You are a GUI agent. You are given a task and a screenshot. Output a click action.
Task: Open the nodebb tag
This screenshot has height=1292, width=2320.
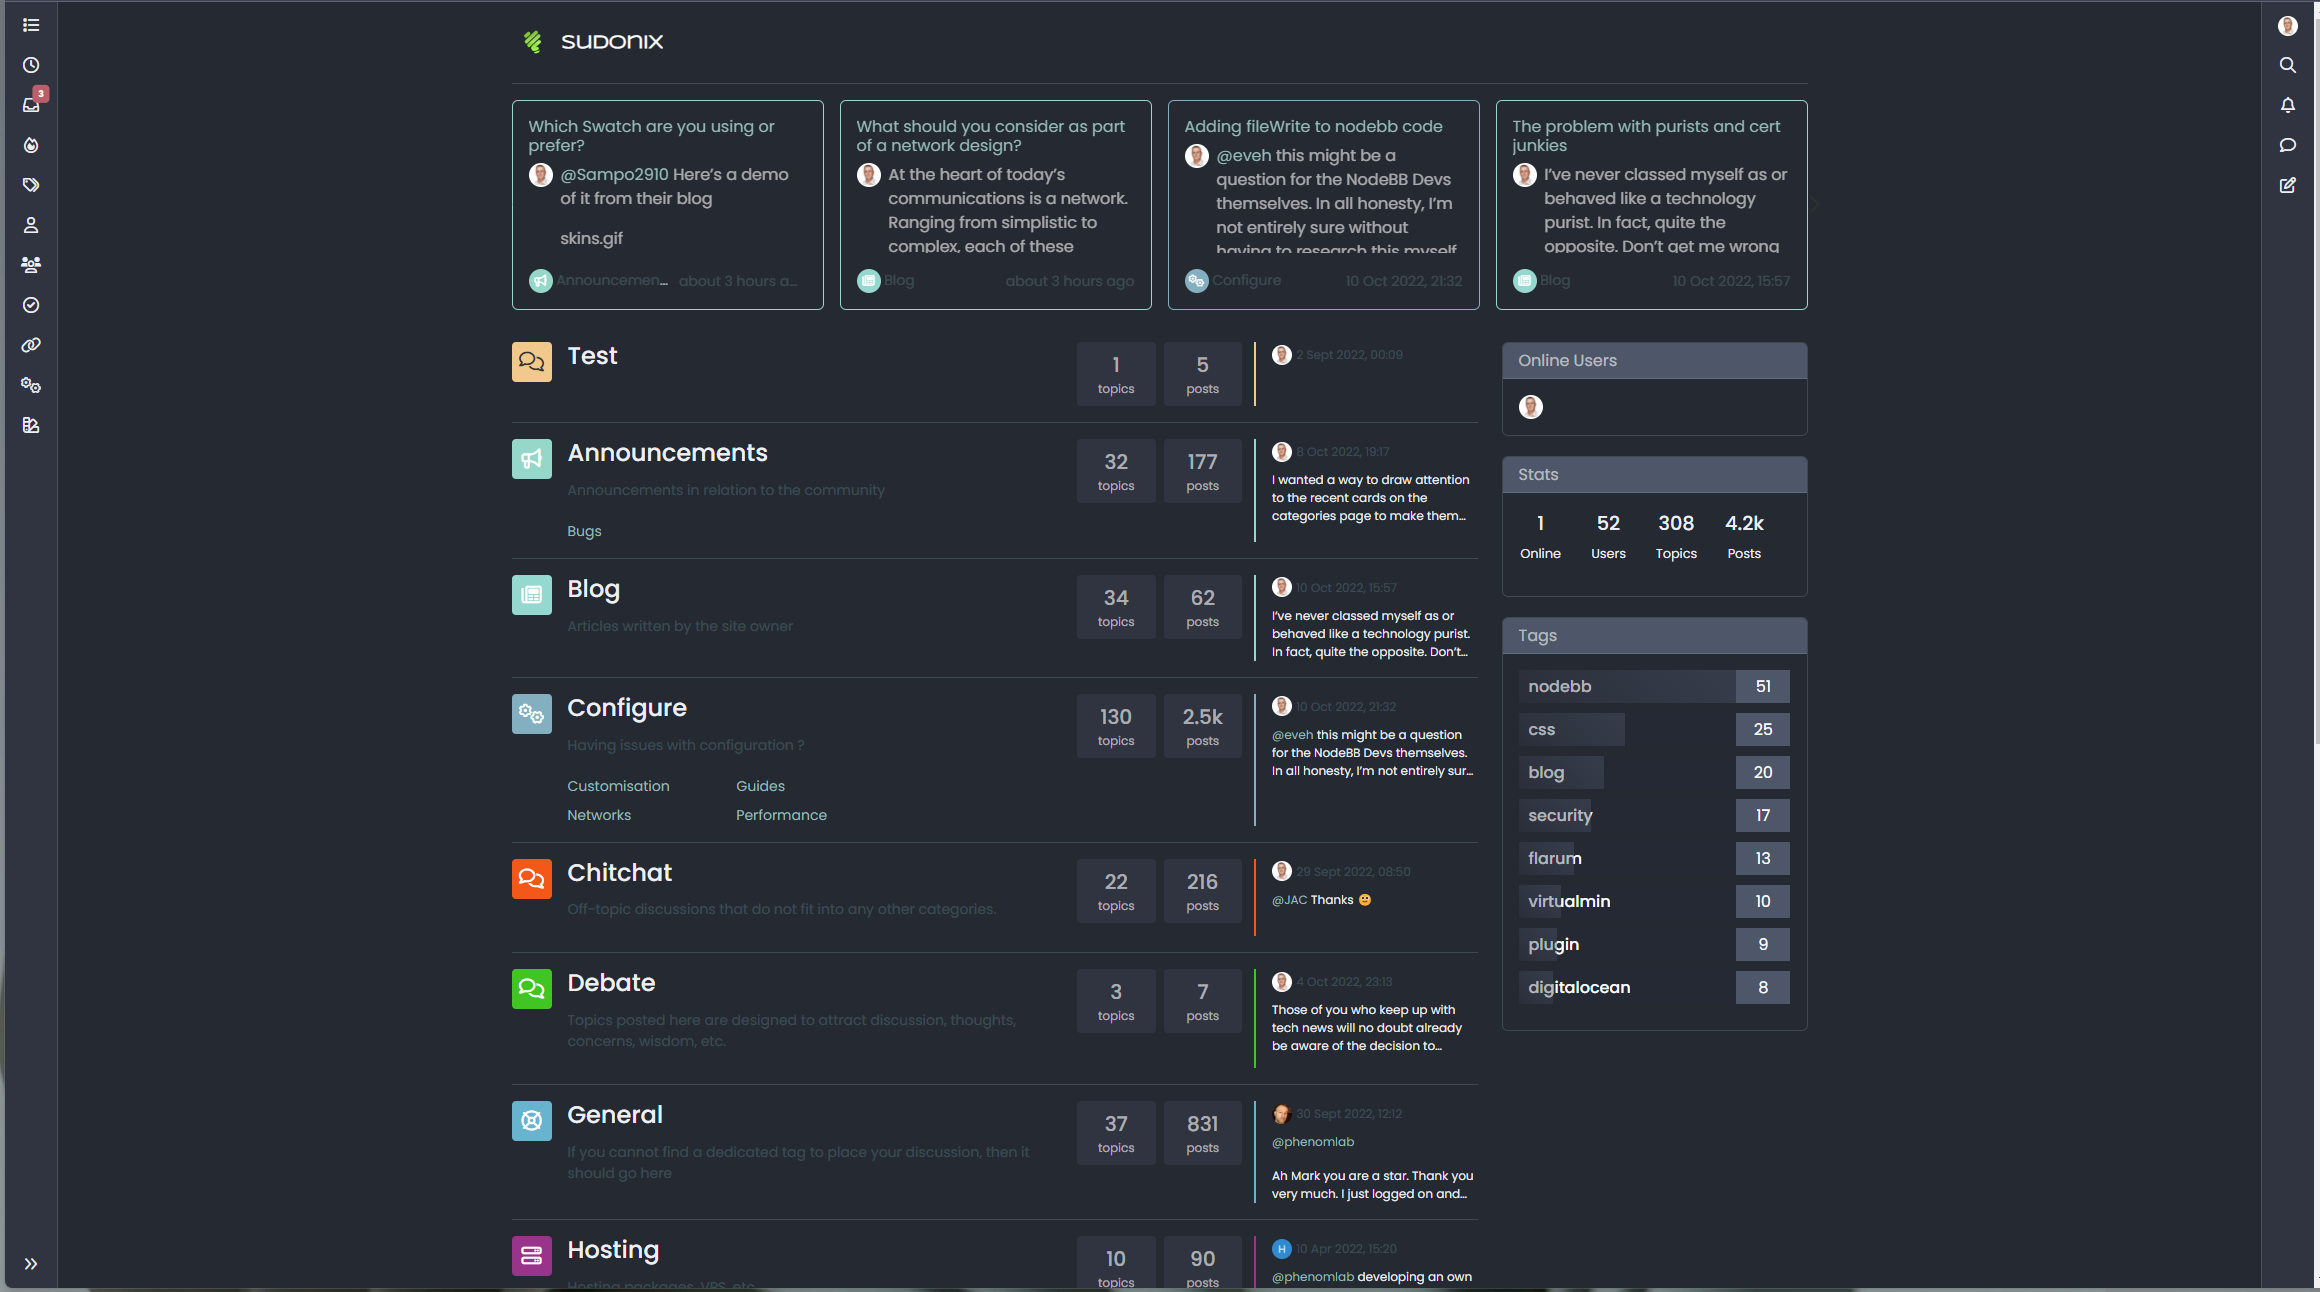pos(1559,686)
